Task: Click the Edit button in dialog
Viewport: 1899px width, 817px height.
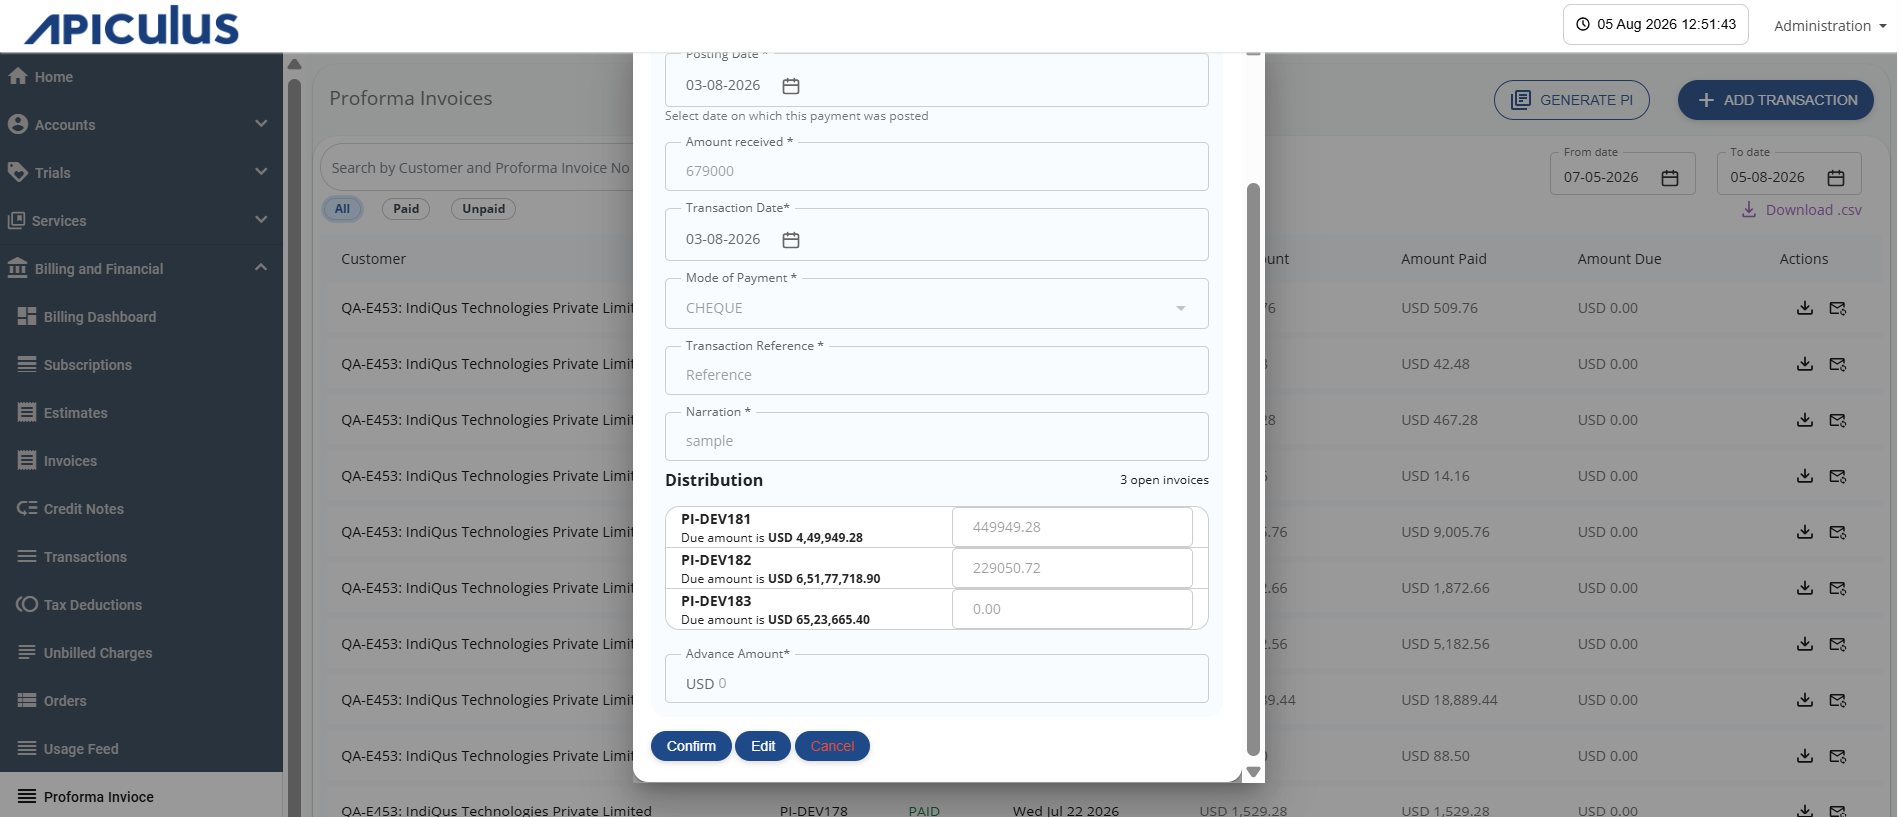Action: pos(763,746)
